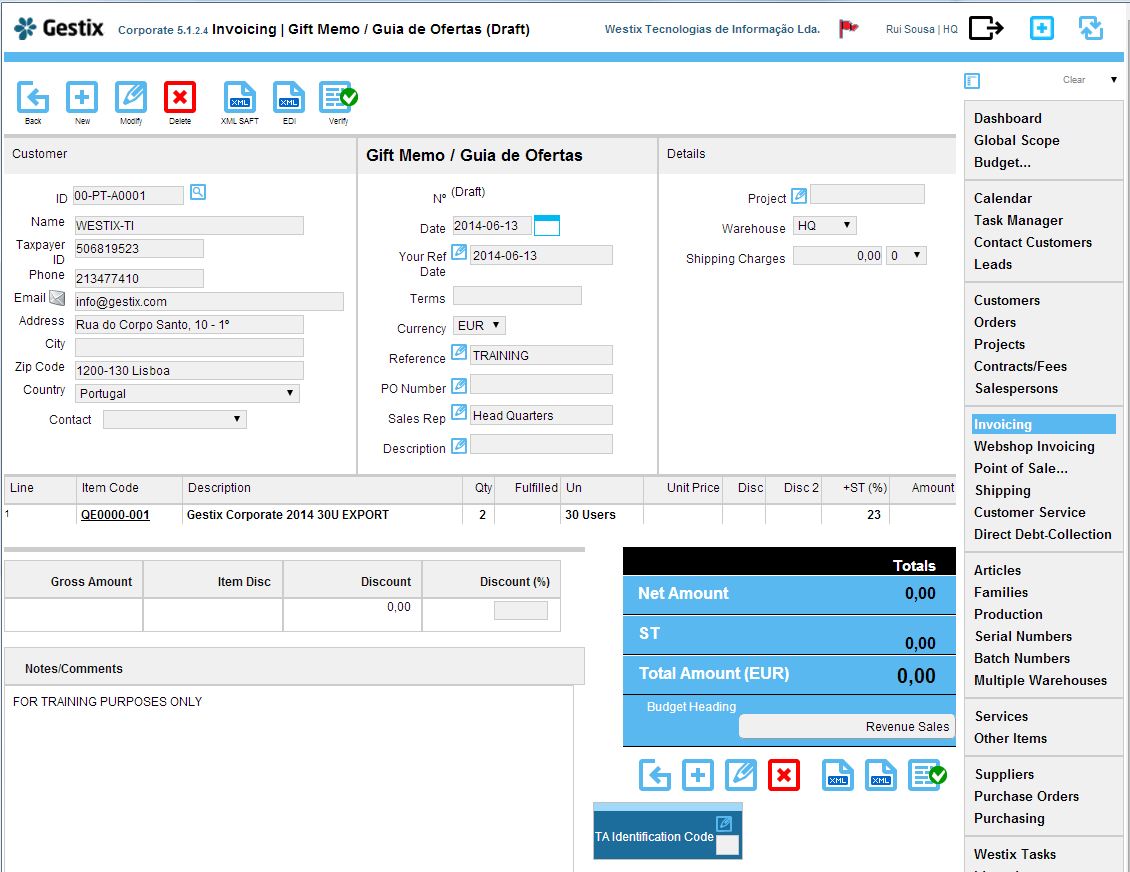Click the Terms input field

(517, 295)
